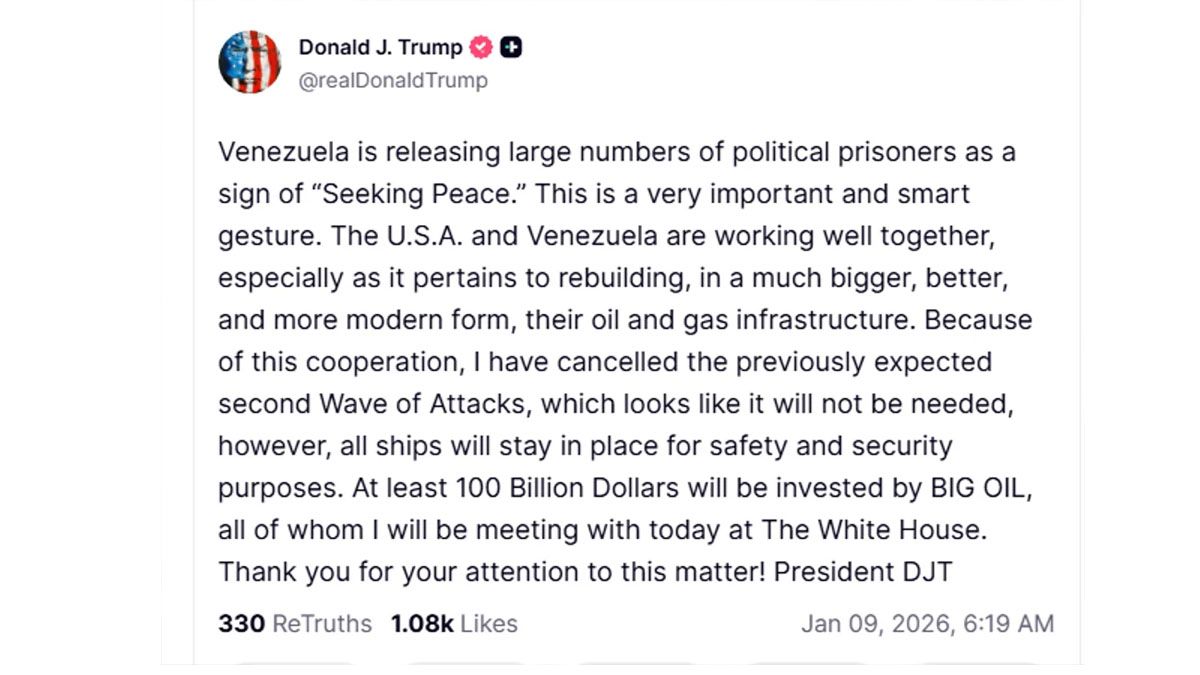Click the post body text to open the thread

tap(620, 362)
